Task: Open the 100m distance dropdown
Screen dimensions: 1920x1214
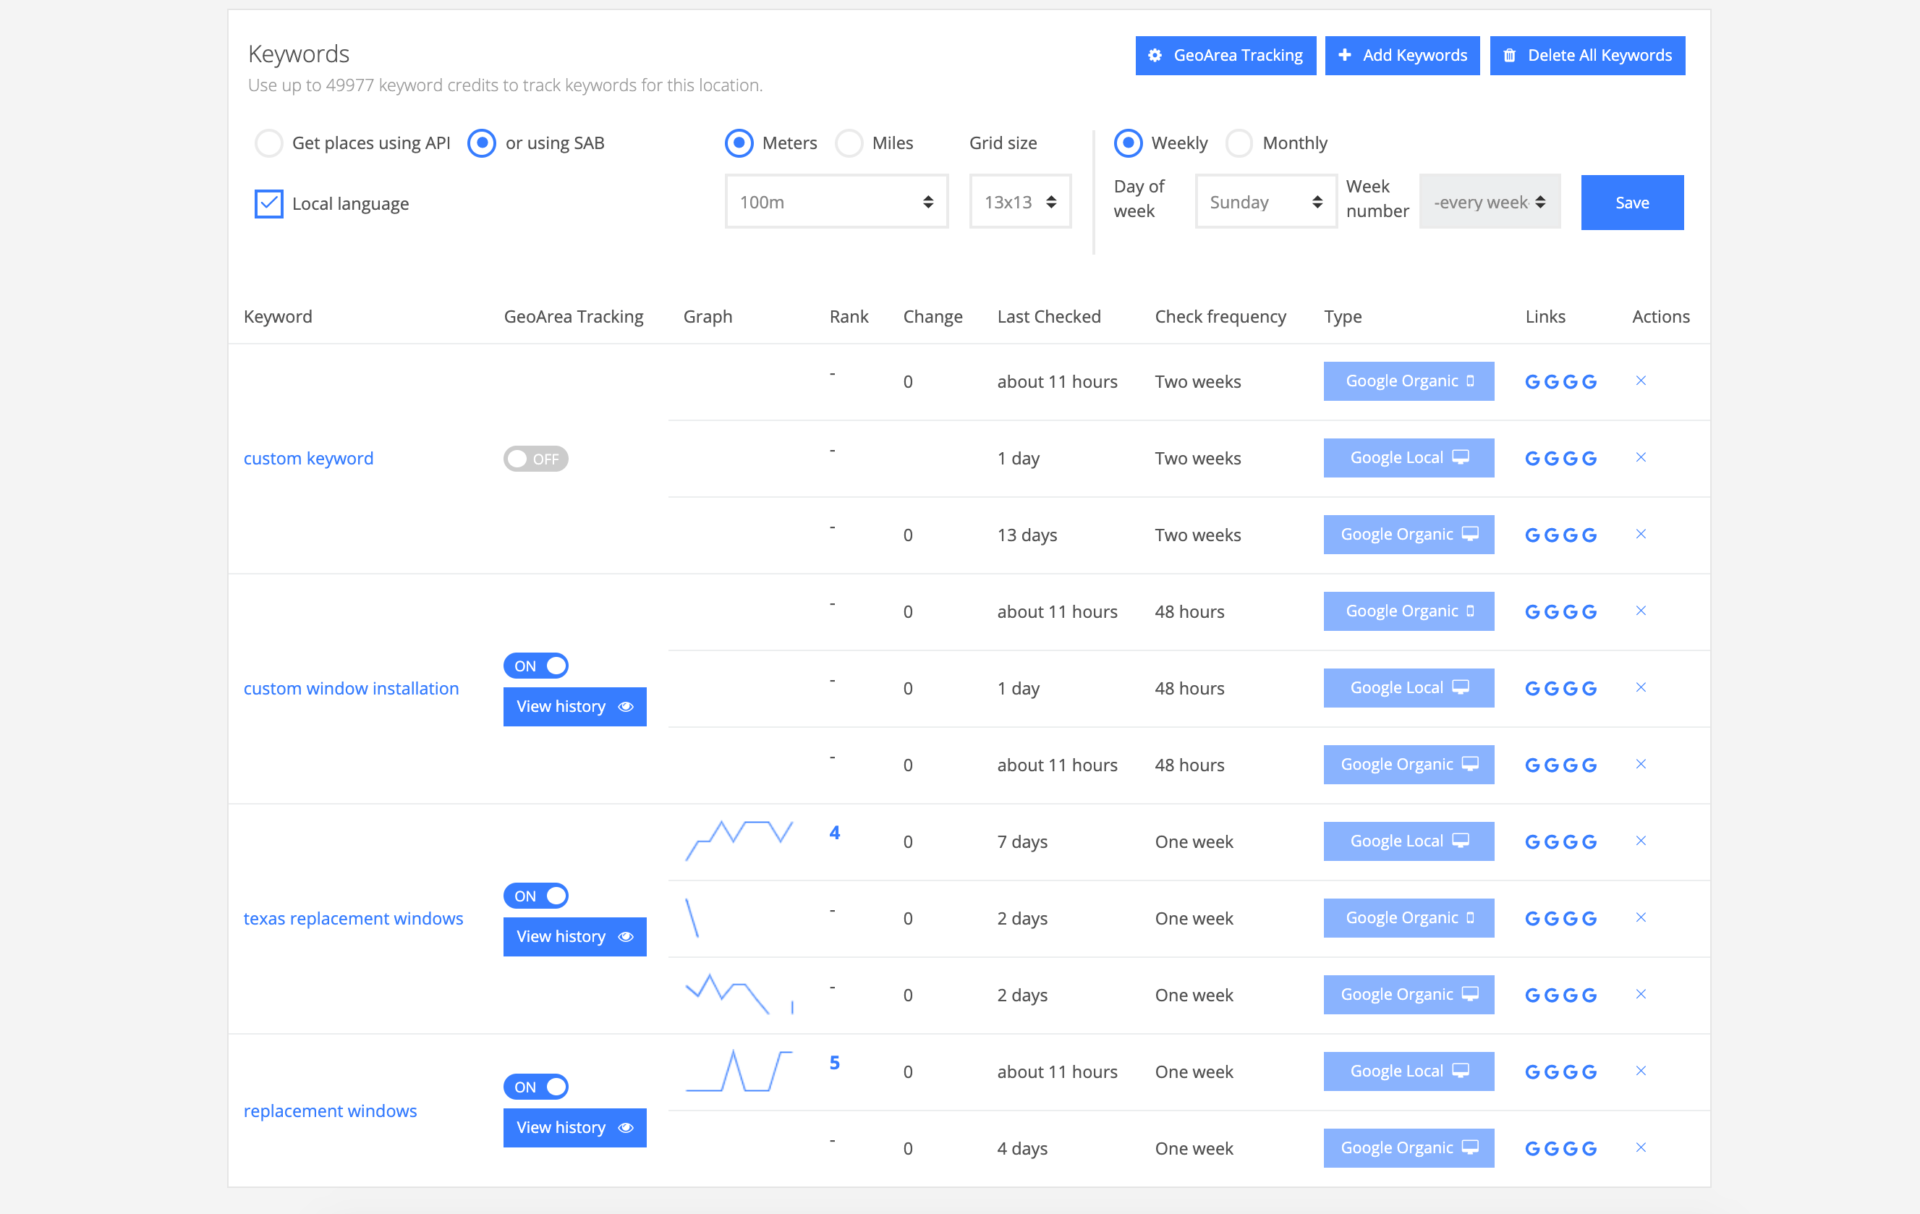Action: (836, 202)
